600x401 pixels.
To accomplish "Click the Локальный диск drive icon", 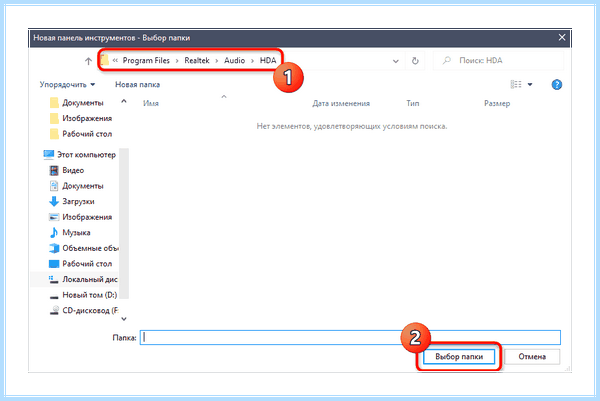I will [54, 280].
